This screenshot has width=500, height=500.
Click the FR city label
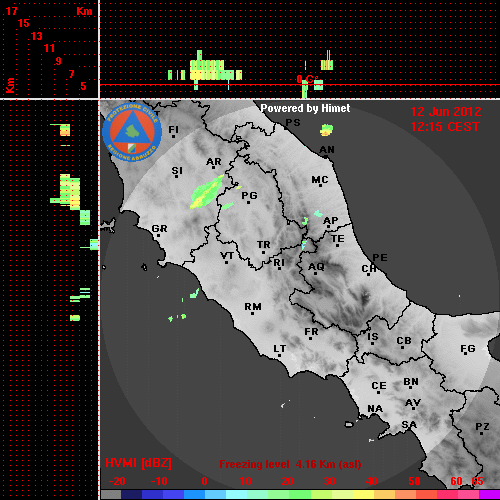click(x=311, y=332)
